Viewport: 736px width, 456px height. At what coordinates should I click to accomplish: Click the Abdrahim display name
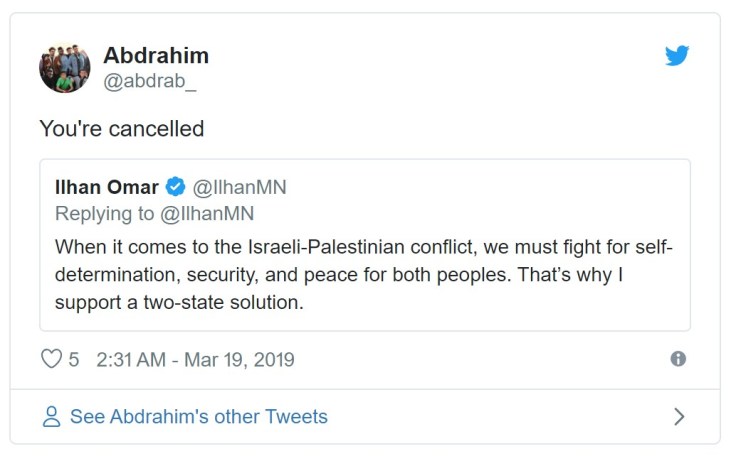(x=156, y=55)
